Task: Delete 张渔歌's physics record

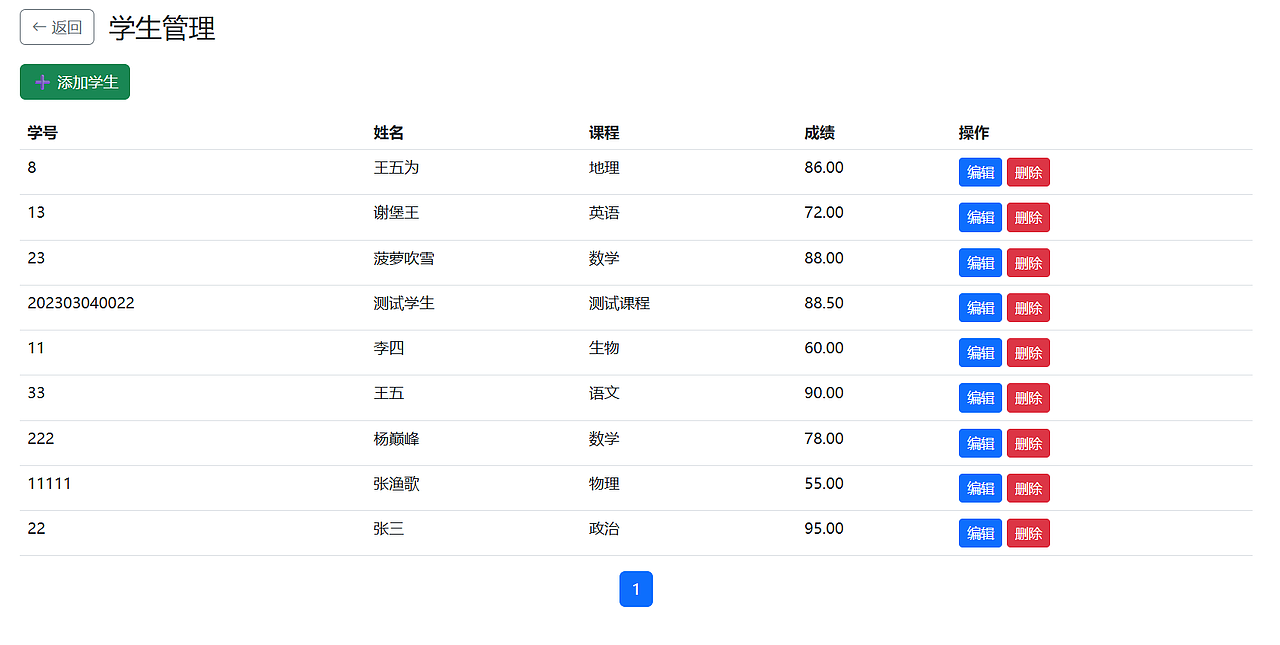Action: [1028, 488]
